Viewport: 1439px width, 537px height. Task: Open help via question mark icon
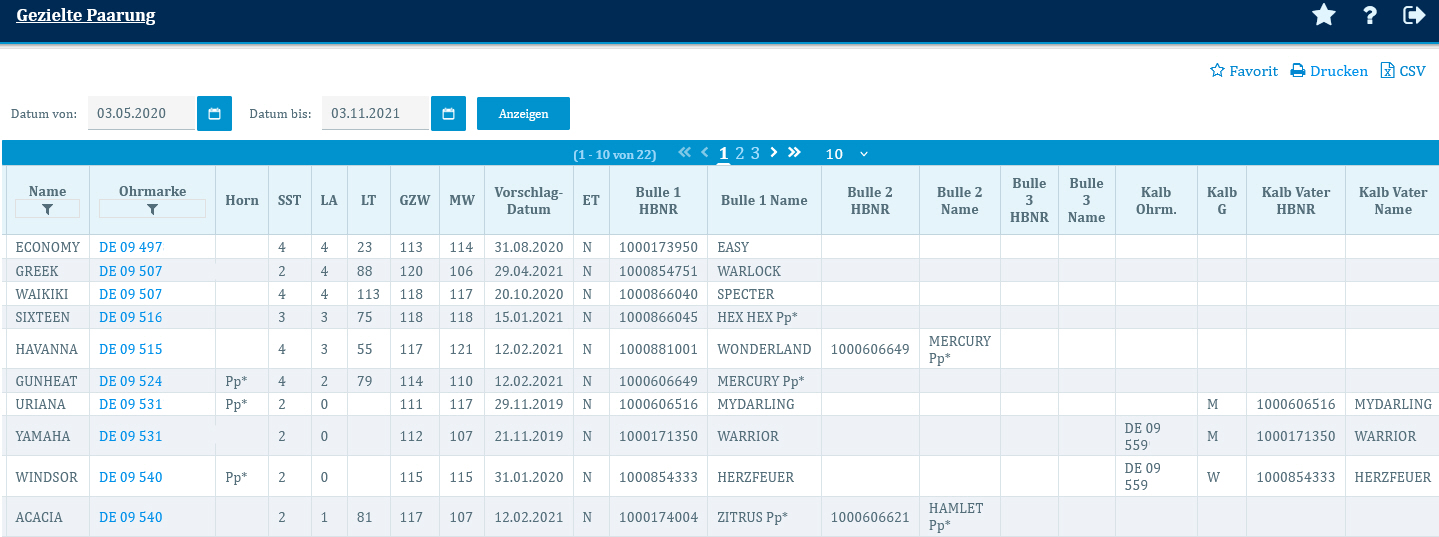[x=1370, y=15]
